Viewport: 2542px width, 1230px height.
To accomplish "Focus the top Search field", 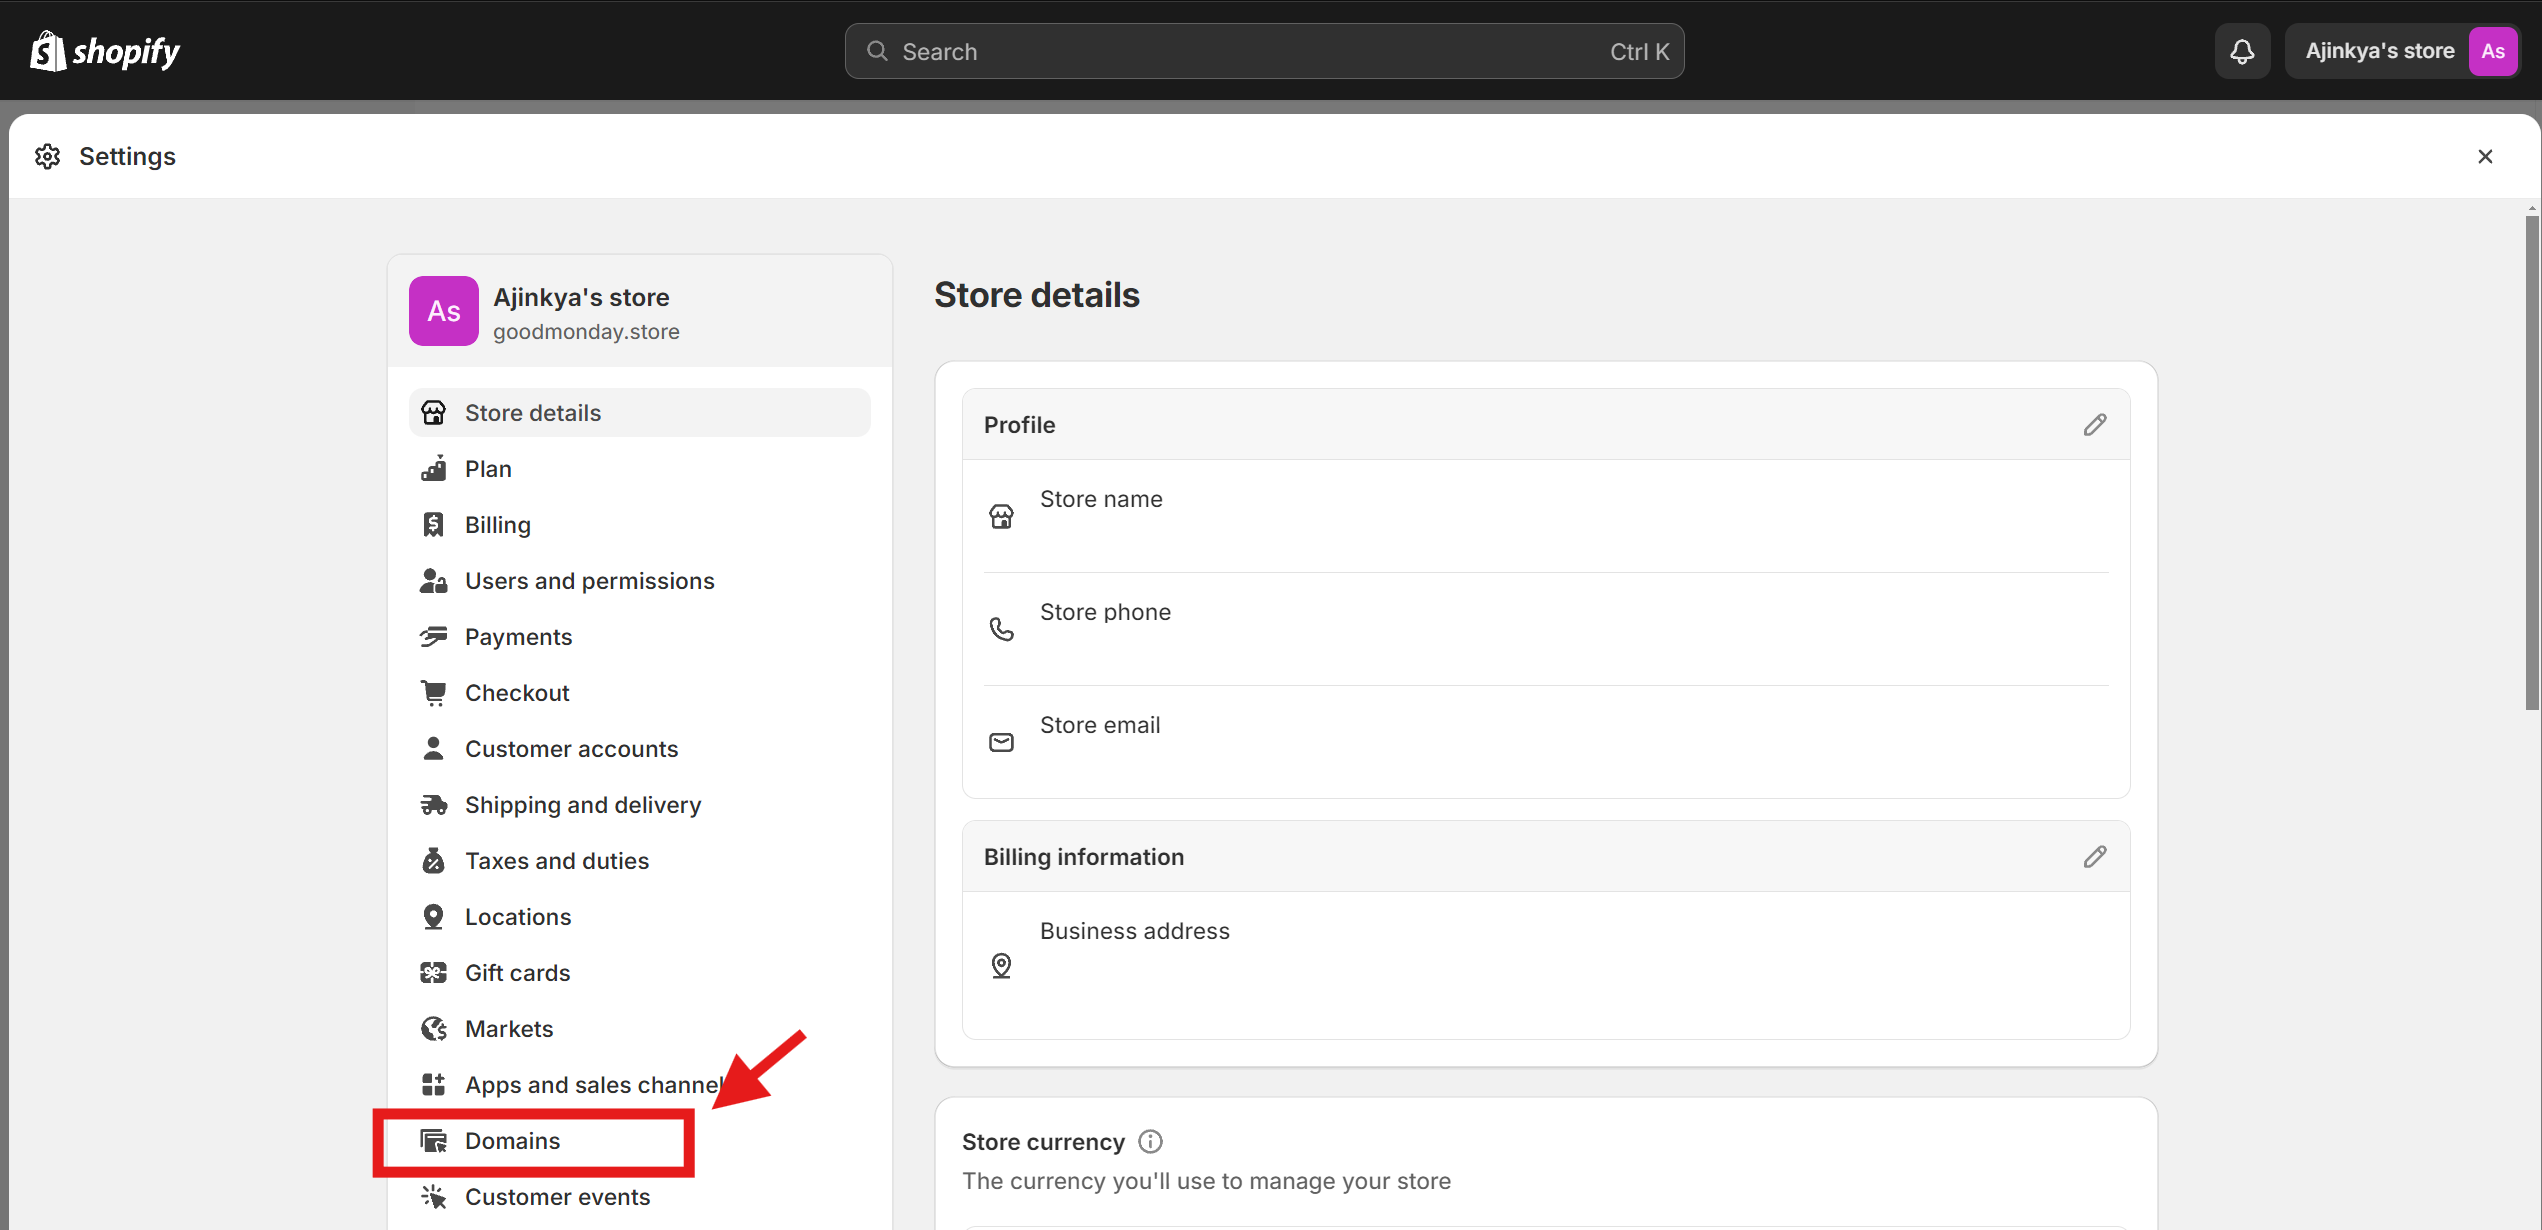I will [x=1264, y=51].
